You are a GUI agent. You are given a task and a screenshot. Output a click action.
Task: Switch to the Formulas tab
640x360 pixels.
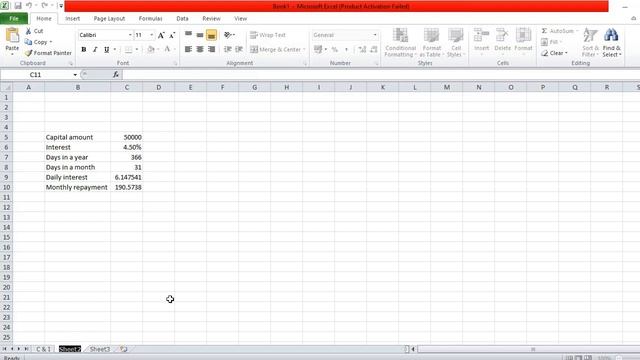tap(151, 18)
